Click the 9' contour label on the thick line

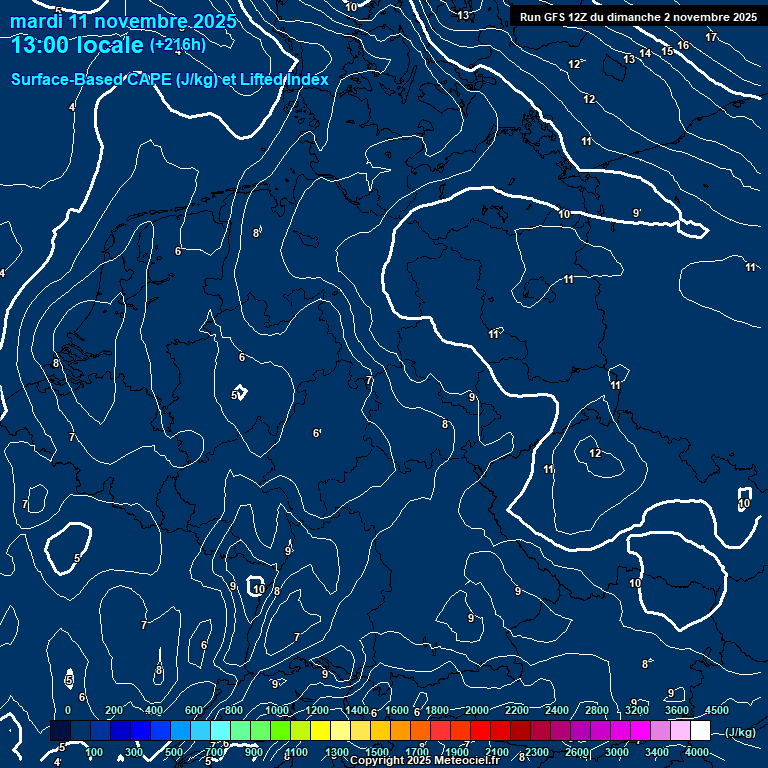(x=637, y=213)
